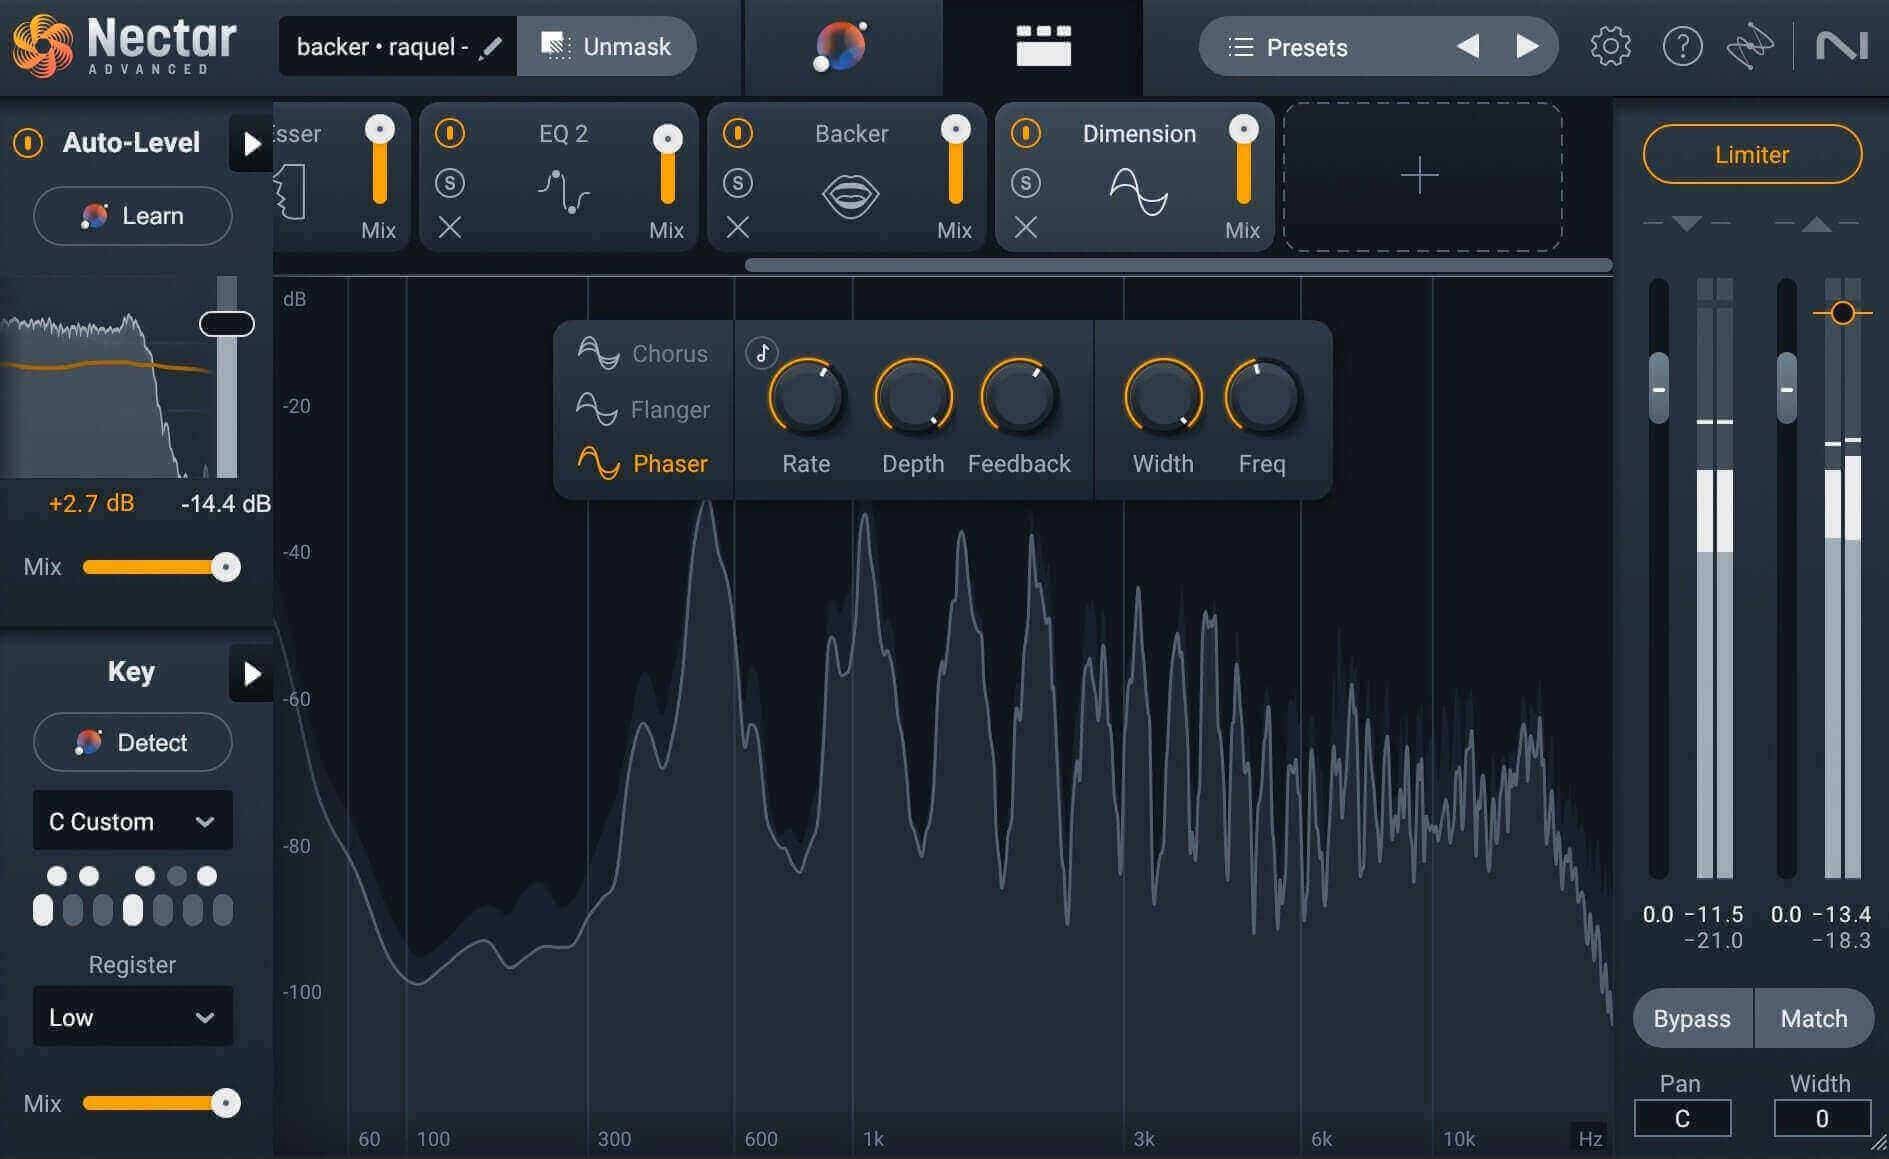
Task: Select the EQ 2 module curve icon
Action: coord(563,191)
